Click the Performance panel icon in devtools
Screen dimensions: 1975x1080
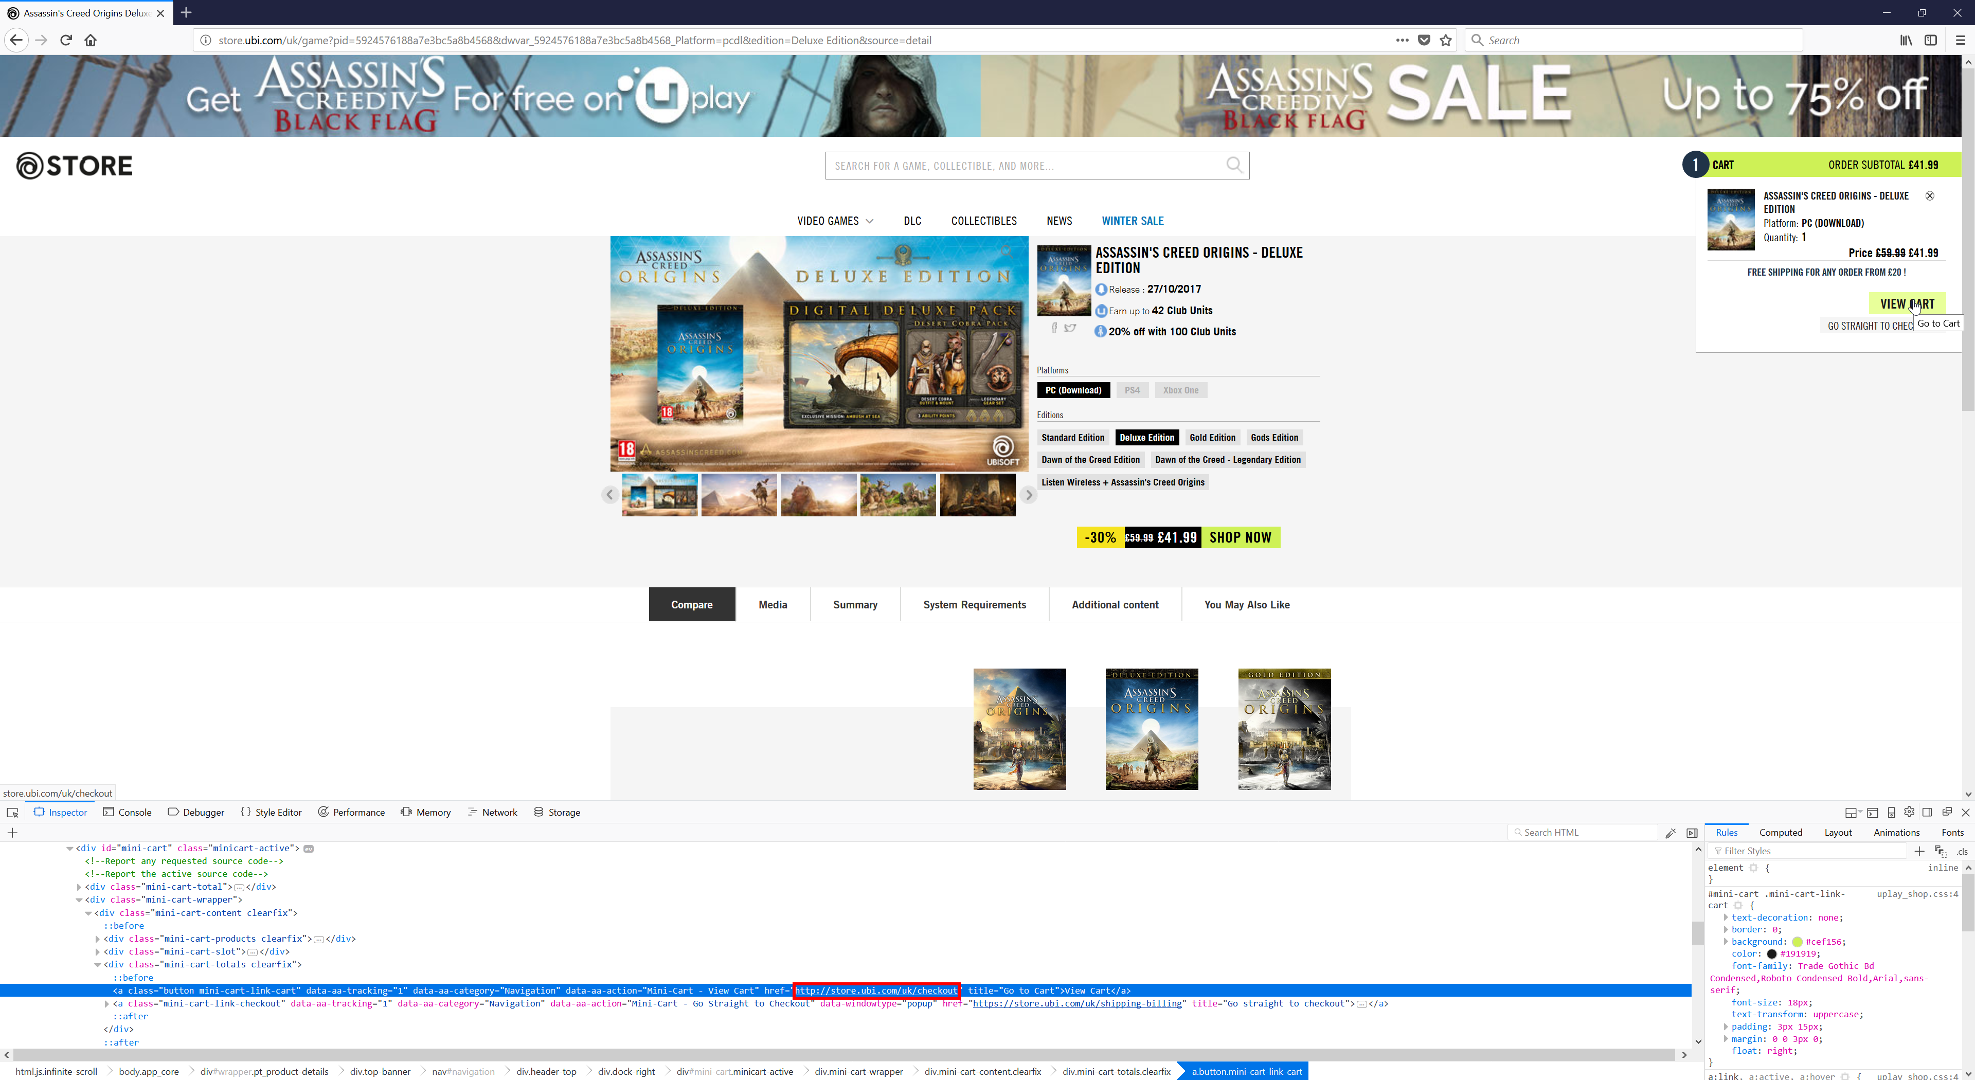pos(352,811)
